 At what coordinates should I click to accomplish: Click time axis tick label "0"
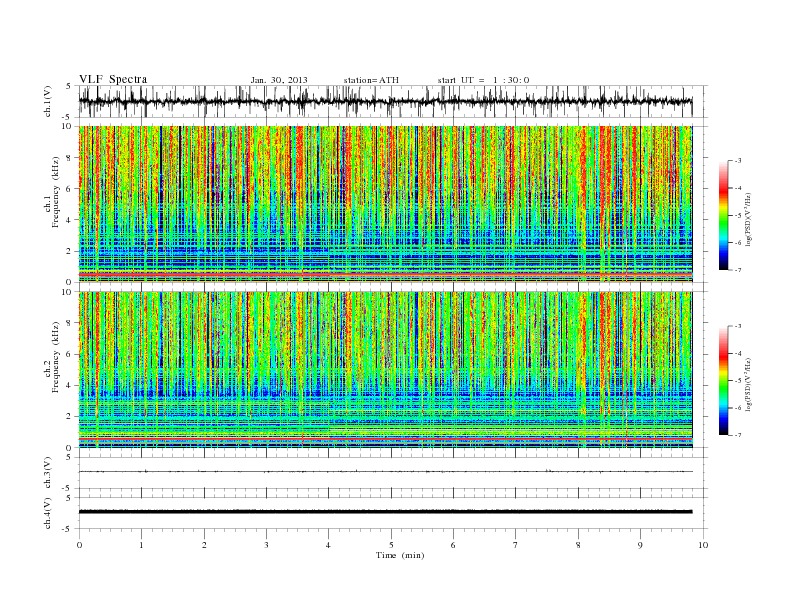(79, 545)
